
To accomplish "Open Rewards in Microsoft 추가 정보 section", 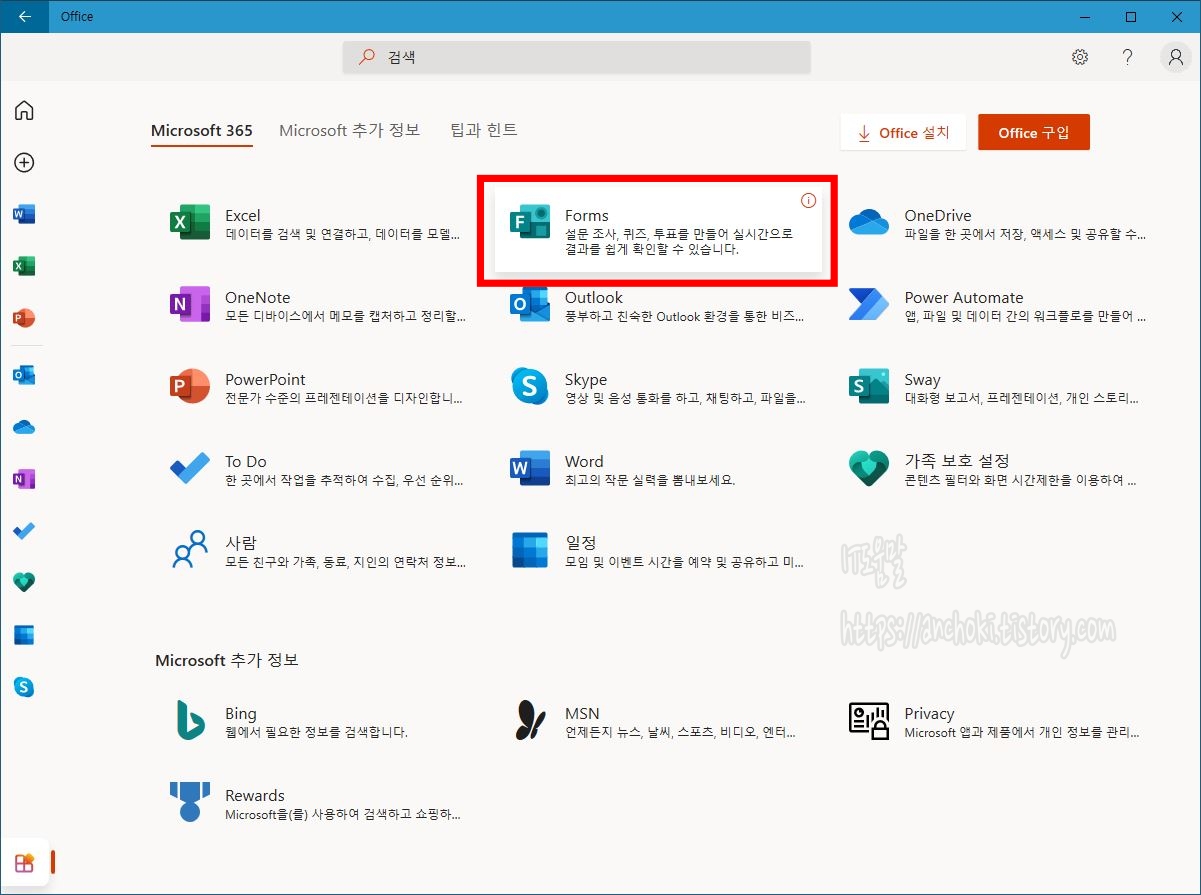I will coord(316,803).
